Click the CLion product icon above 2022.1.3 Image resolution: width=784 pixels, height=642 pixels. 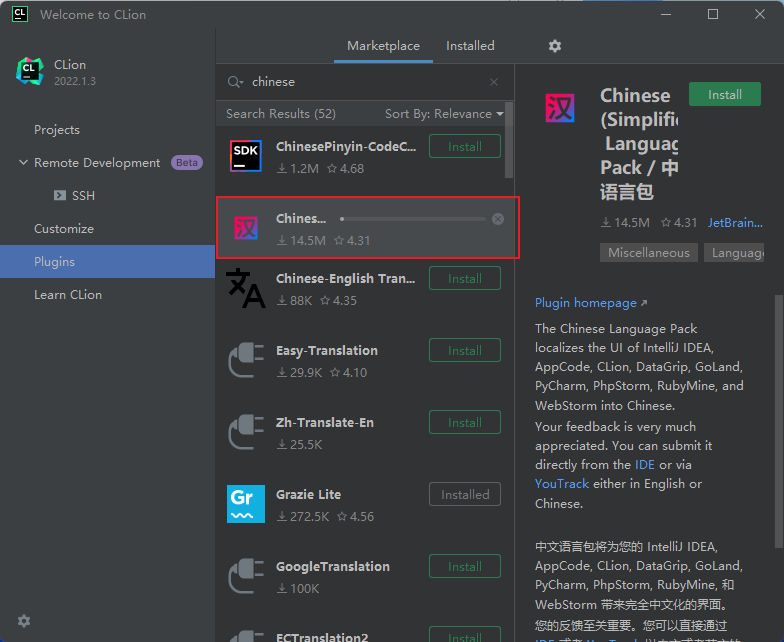pos(30,71)
